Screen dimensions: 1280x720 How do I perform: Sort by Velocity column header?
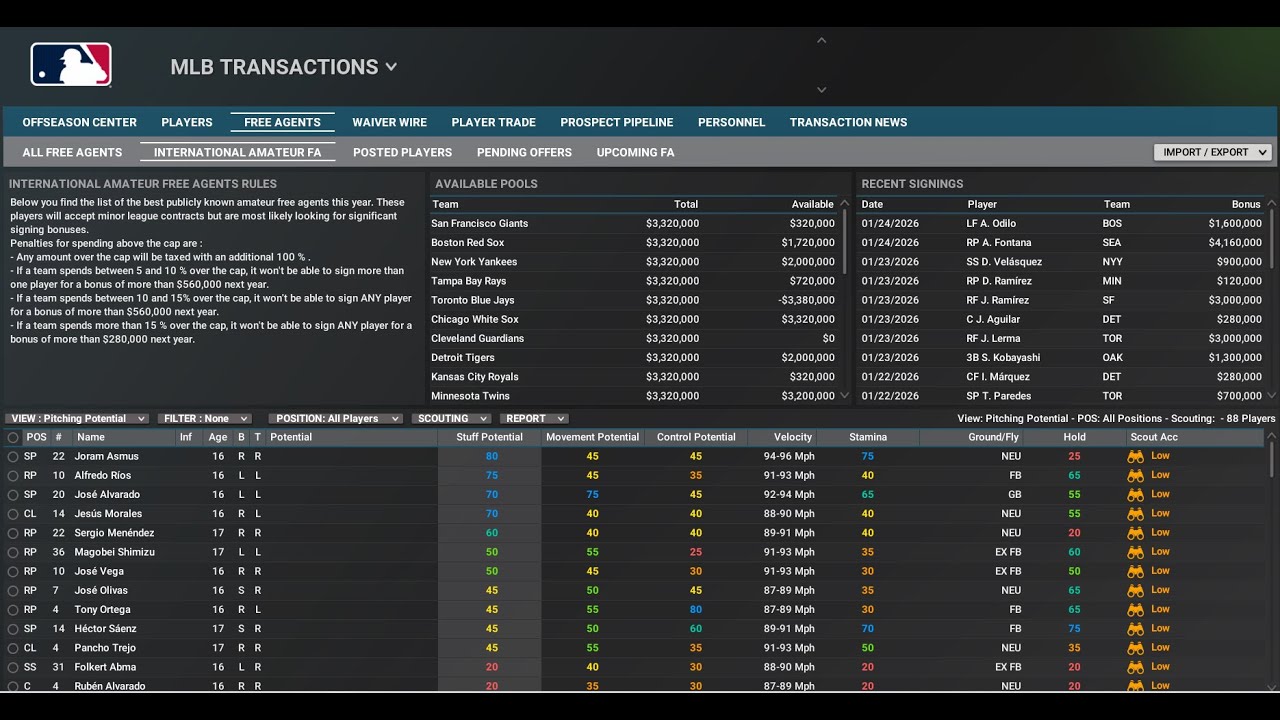tap(793, 437)
